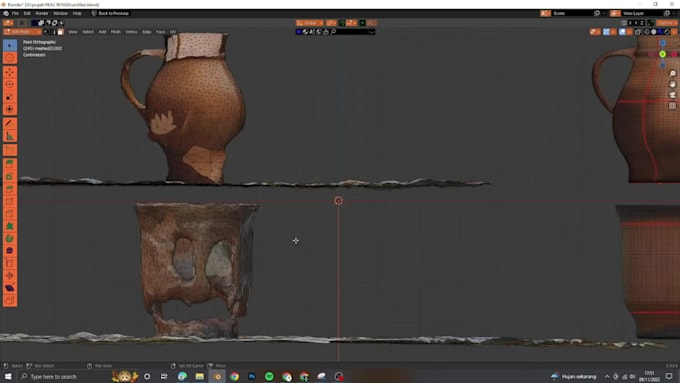Switch to solid viewport shading
This screenshot has width=680, height=383.
point(654,32)
